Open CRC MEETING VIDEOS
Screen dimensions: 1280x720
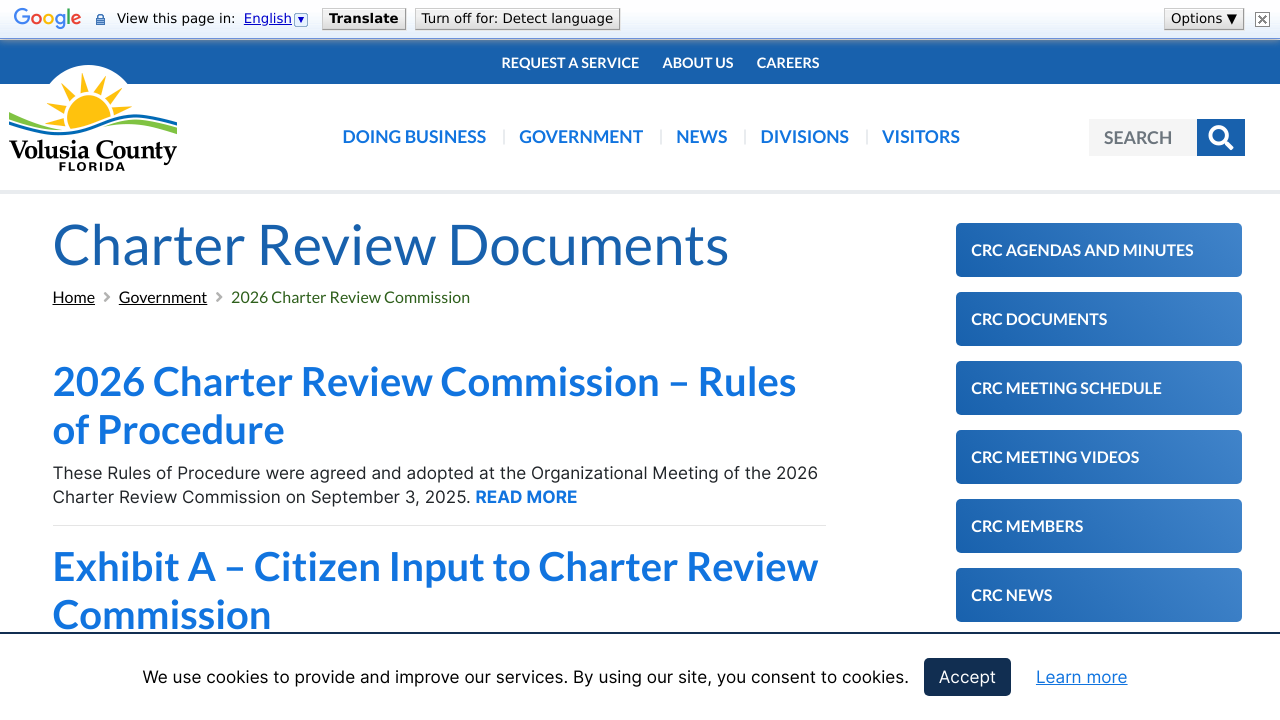pyautogui.click(x=1098, y=456)
